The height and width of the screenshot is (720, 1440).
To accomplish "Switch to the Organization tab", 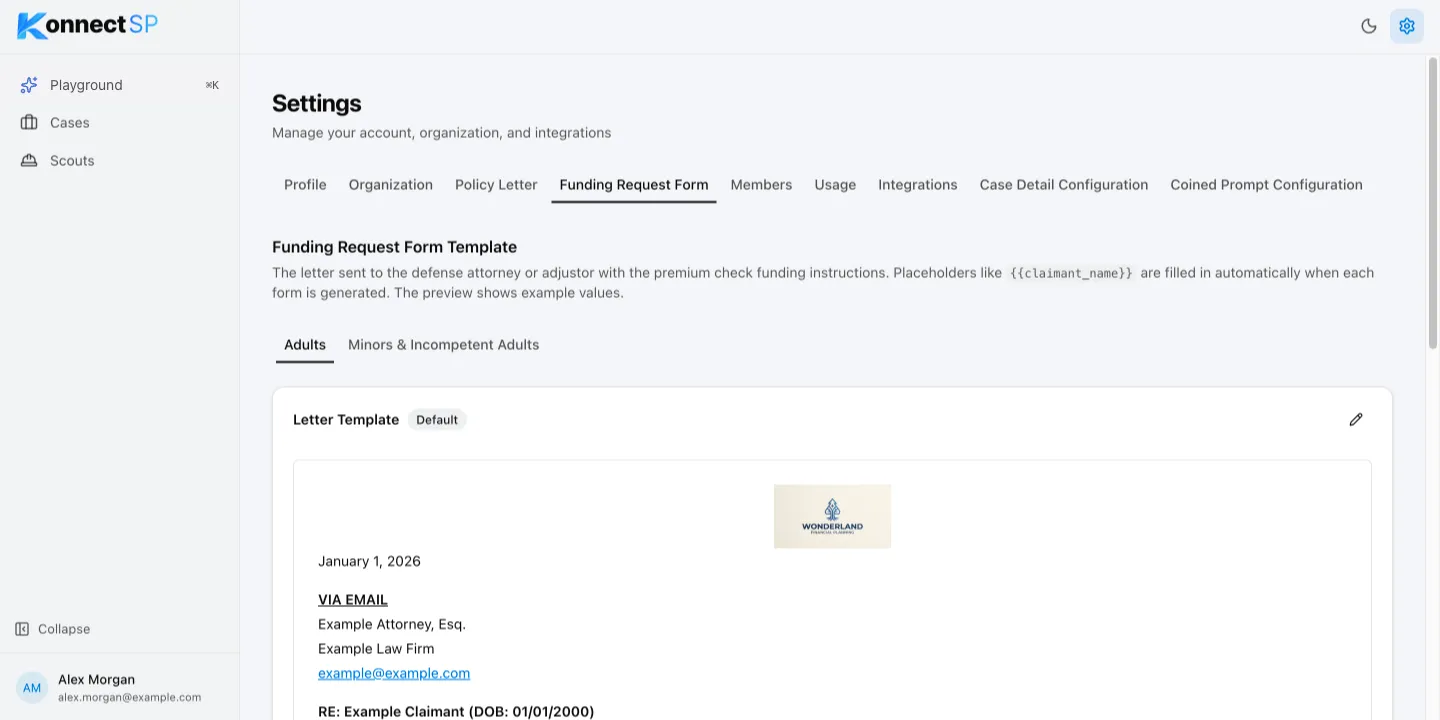I will 391,185.
